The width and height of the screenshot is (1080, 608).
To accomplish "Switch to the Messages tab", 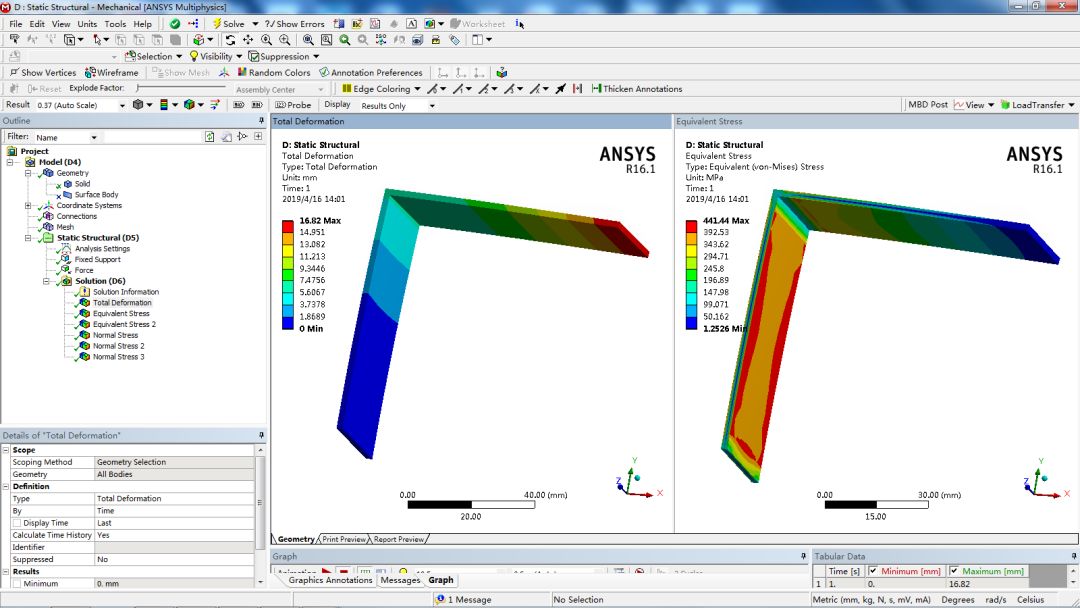I will click(x=400, y=580).
